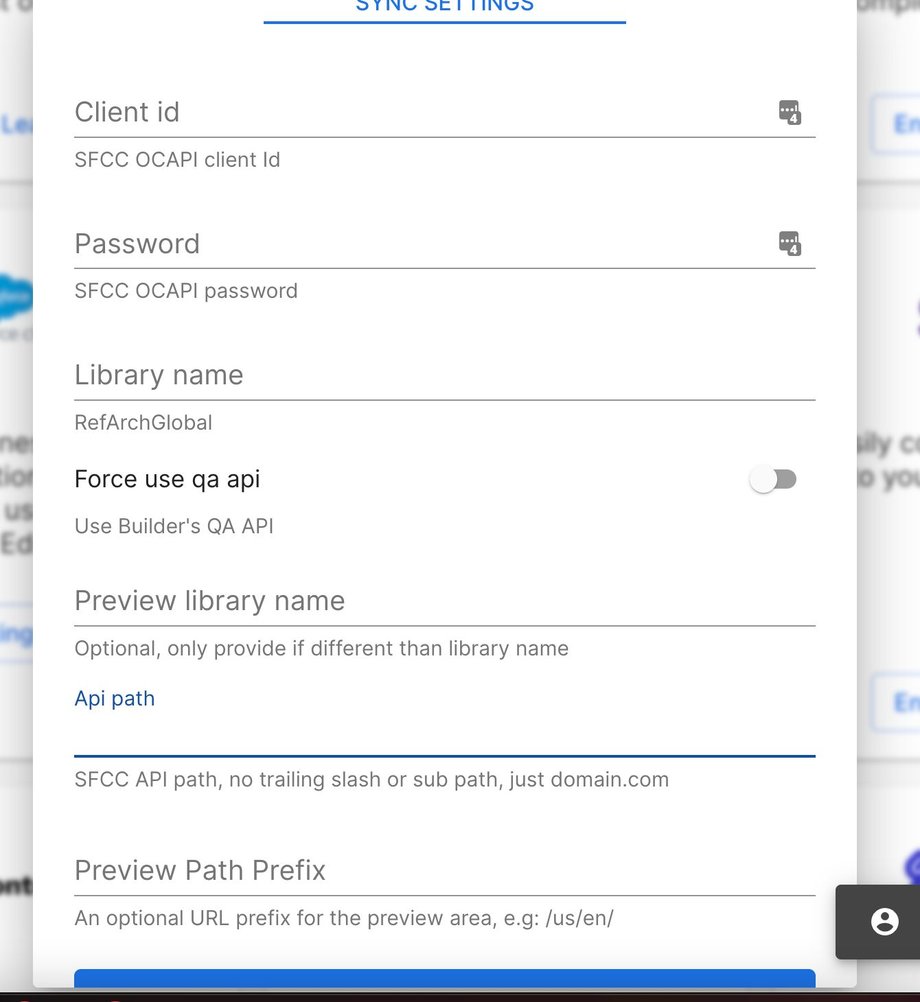920x1002 pixels.
Task: Click the Preview library name field
Action: point(445,601)
